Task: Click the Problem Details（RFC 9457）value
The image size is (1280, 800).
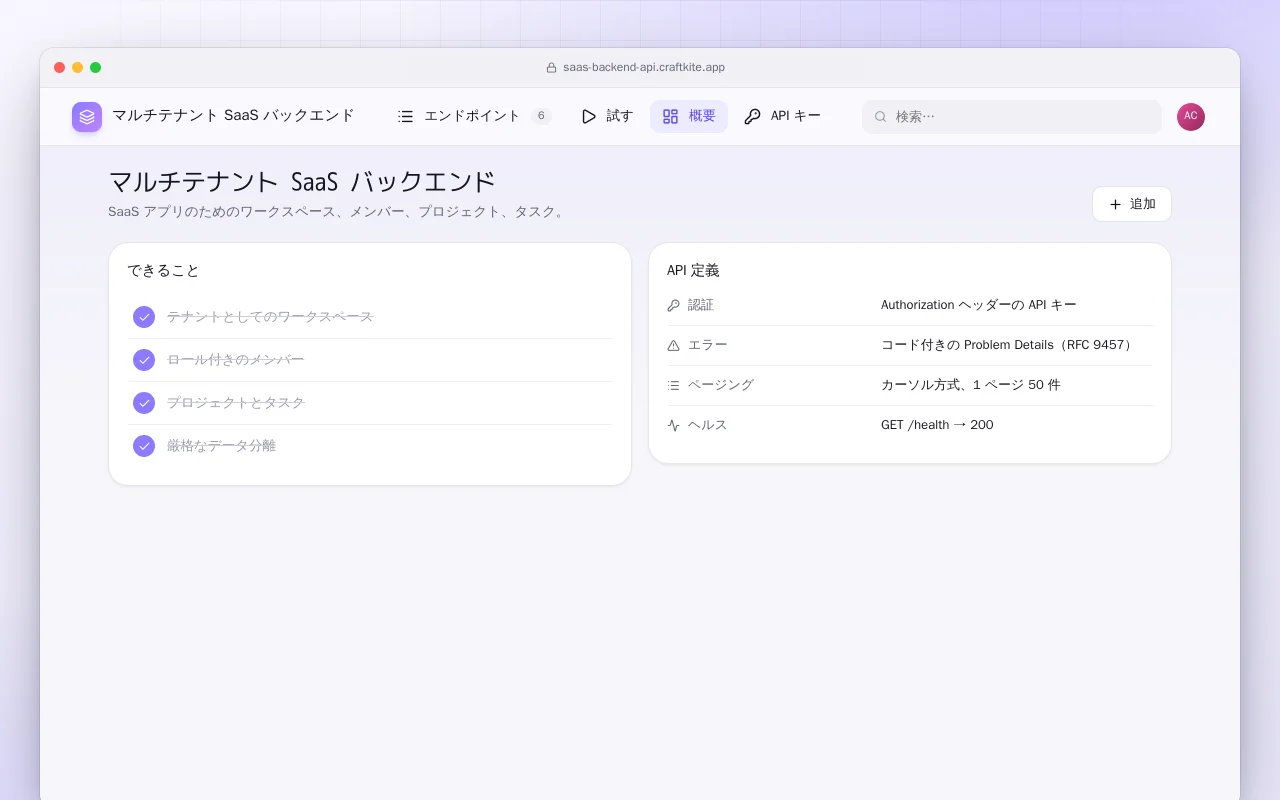Action: pos(1008,345)
